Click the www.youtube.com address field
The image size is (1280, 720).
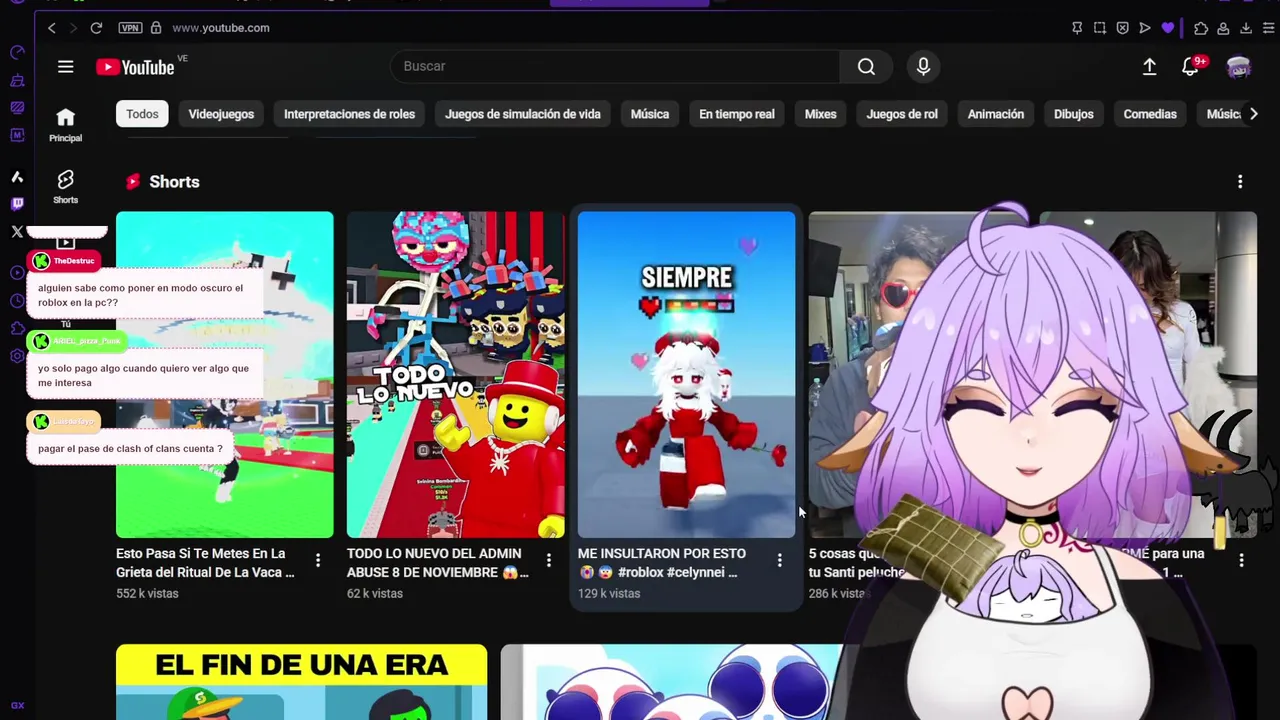220,28
